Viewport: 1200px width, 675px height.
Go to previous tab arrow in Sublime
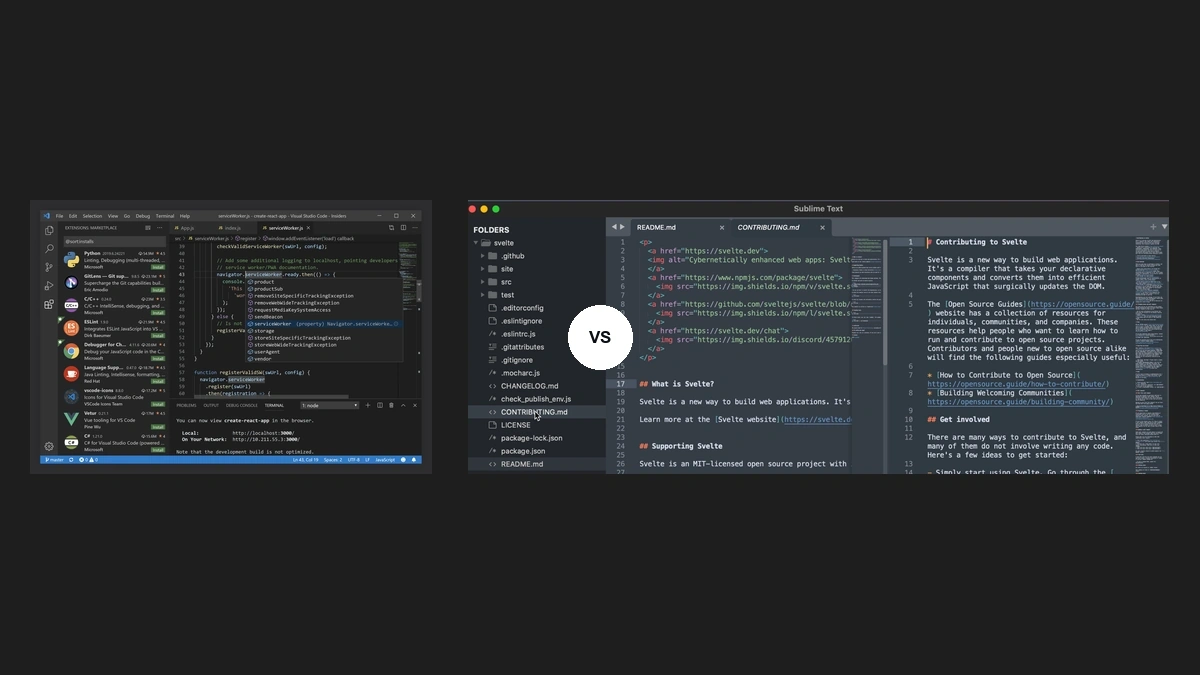(614, 227)
